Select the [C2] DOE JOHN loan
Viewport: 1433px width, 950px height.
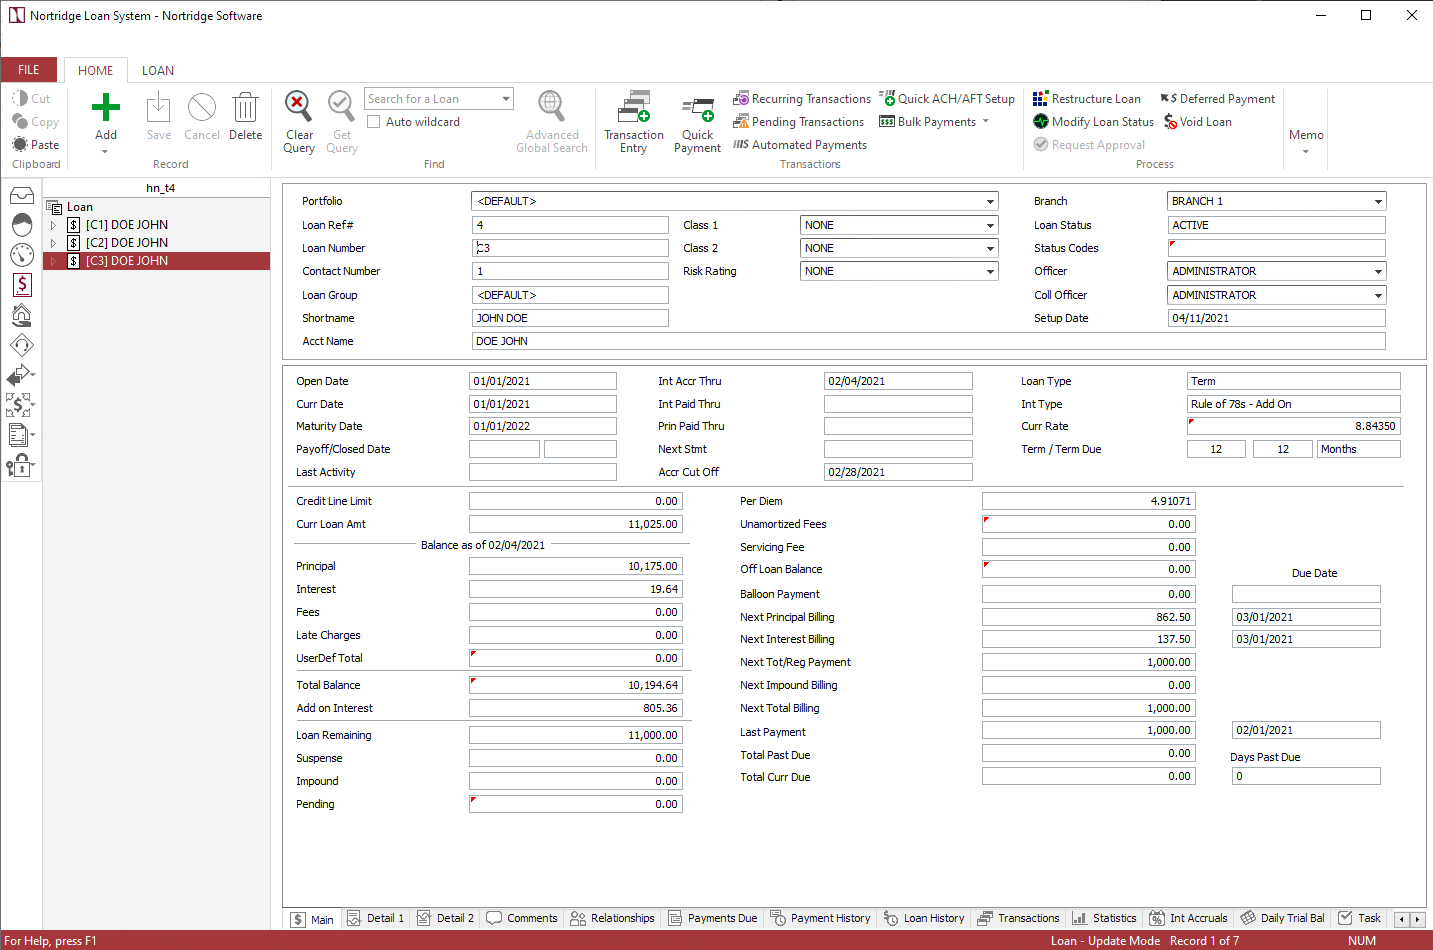click(127, 243)
